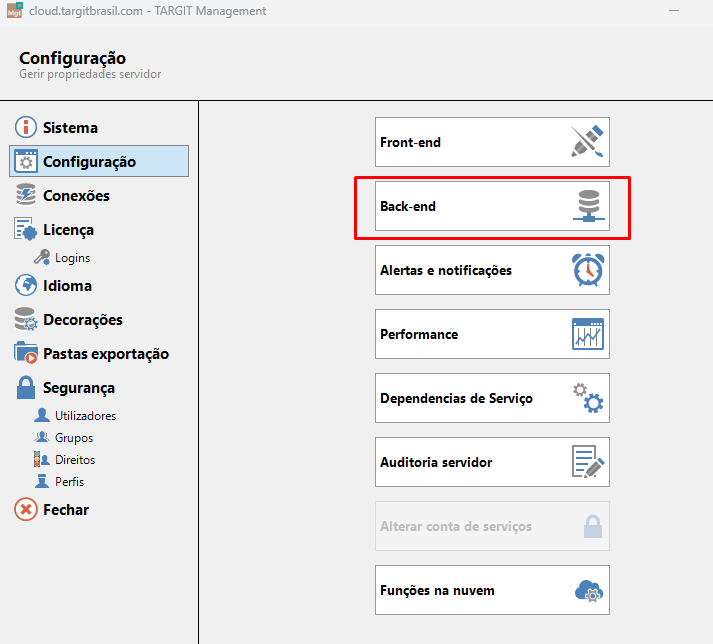Click the Auditoria servidor document pencil icon
This screenshot has width=713, height=644.
(588, 462)
